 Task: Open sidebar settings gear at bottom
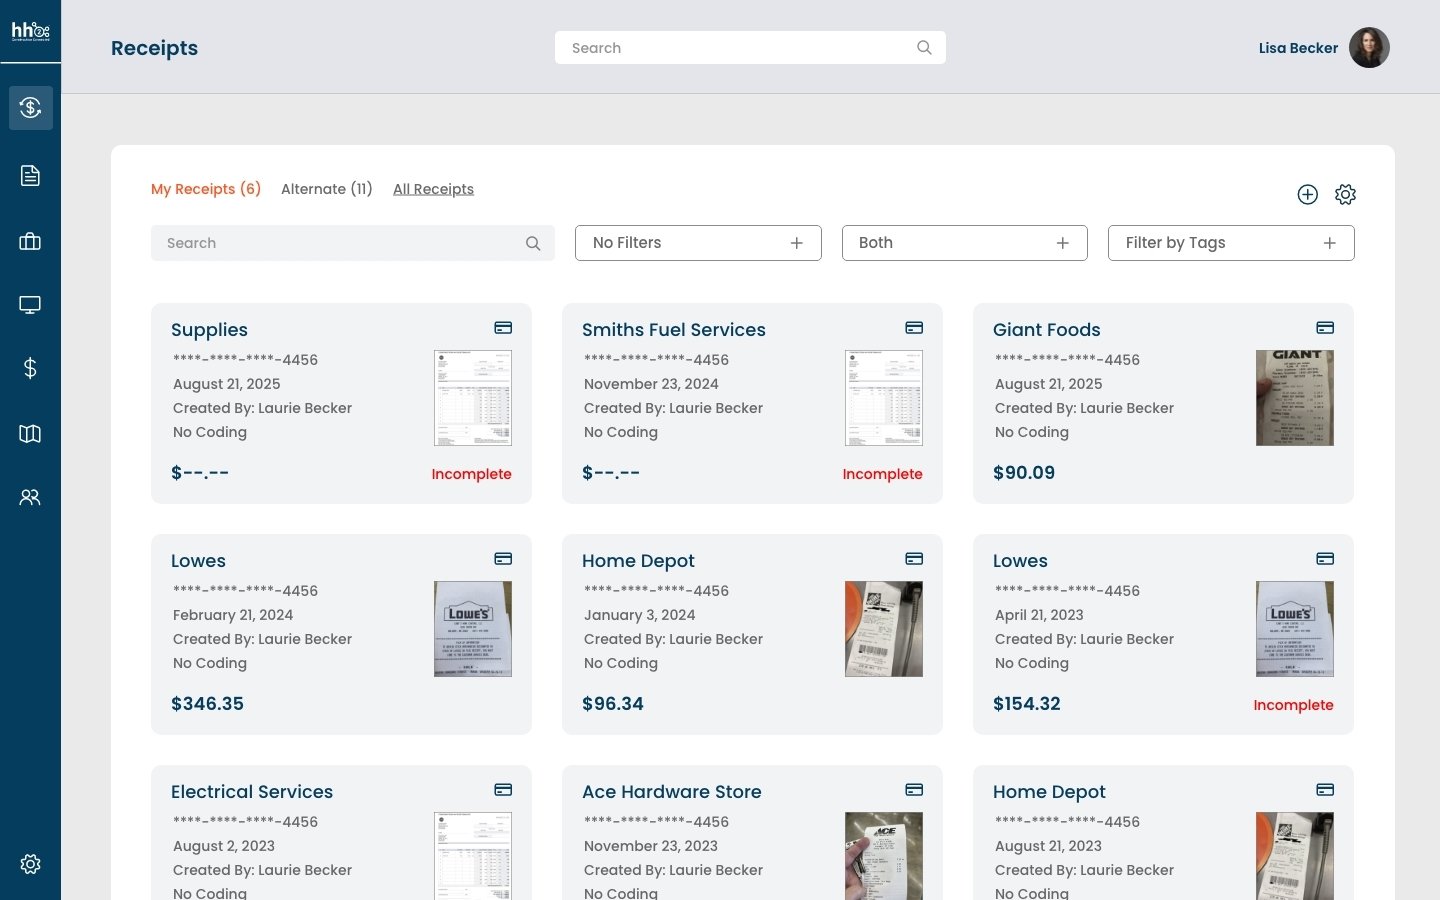30,864
